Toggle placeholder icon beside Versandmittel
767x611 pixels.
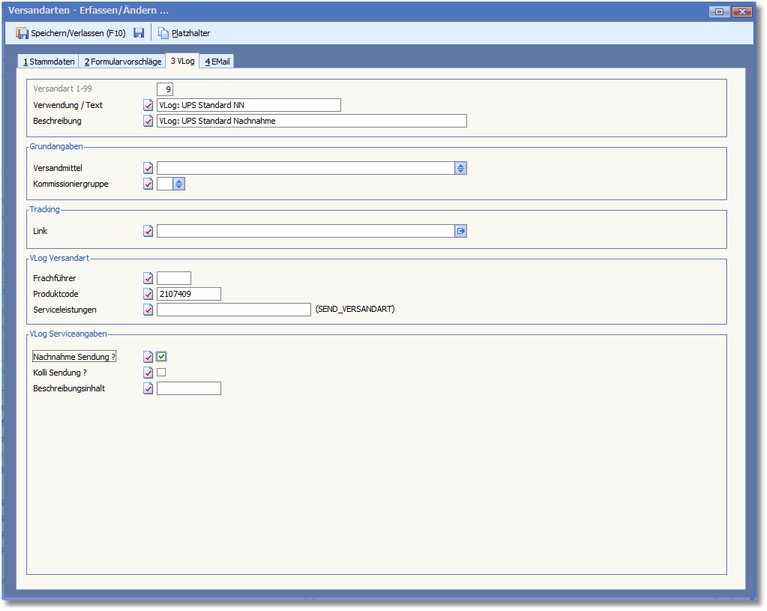click(x=148, y=168)
